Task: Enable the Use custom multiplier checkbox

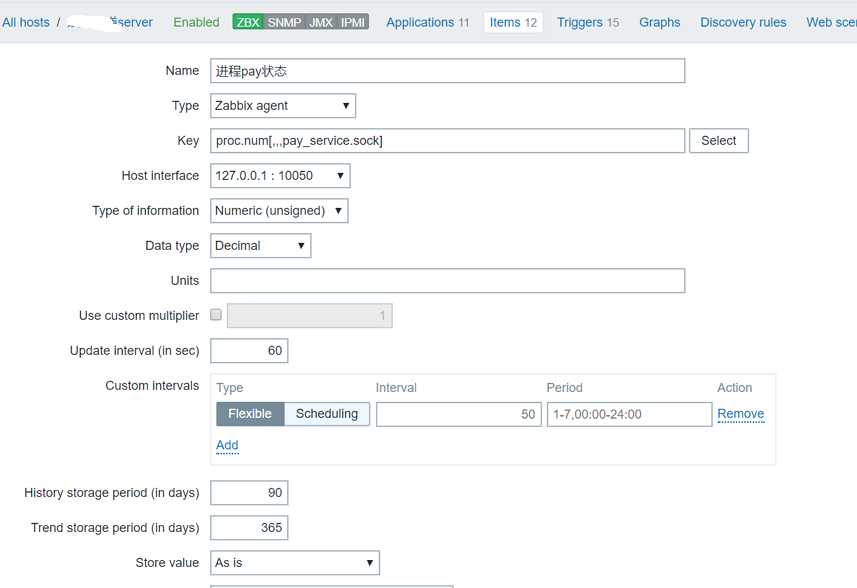Action: (216, 315)
